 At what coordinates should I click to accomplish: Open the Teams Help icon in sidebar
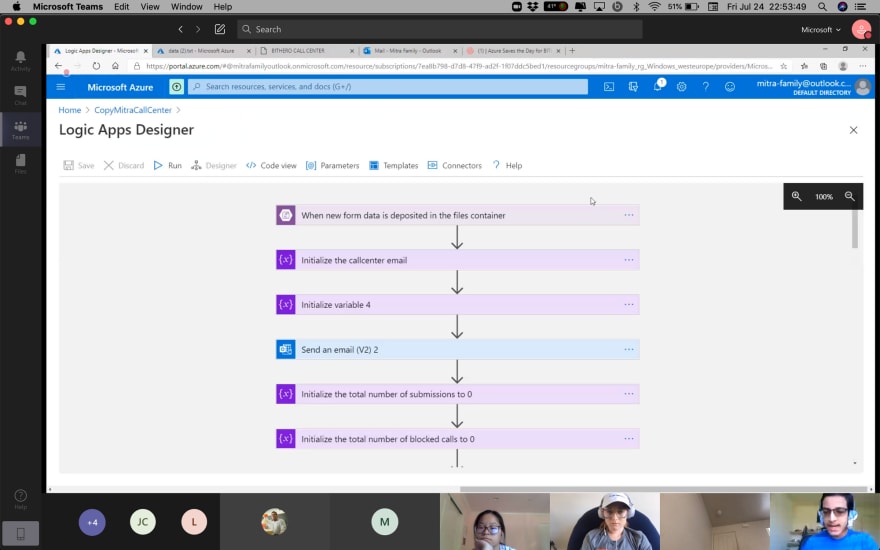click(x=20, y=498)
